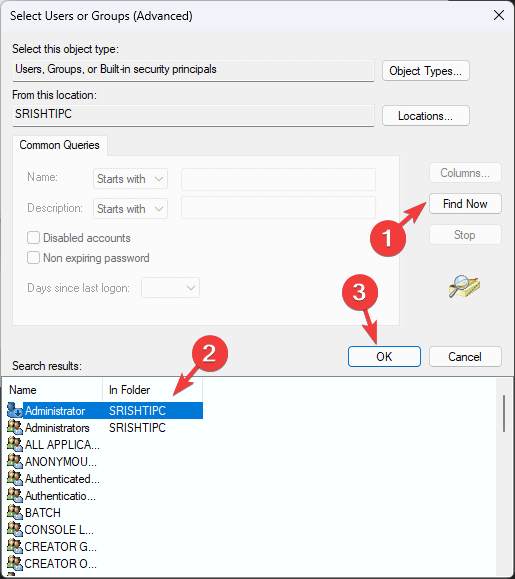
Task: Sort results by the In Folder column header
Action: 152,390
